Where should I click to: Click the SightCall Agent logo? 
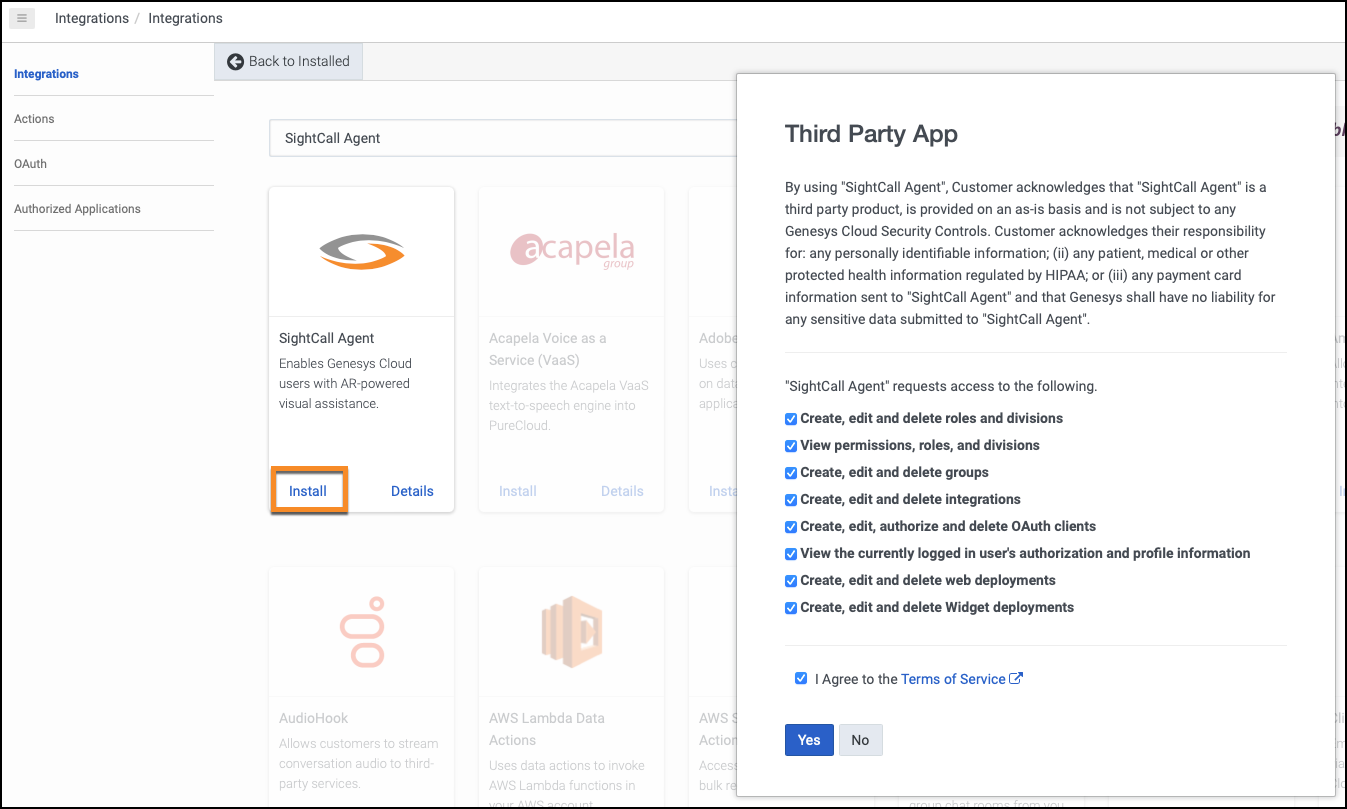click(x=362, y=251)
